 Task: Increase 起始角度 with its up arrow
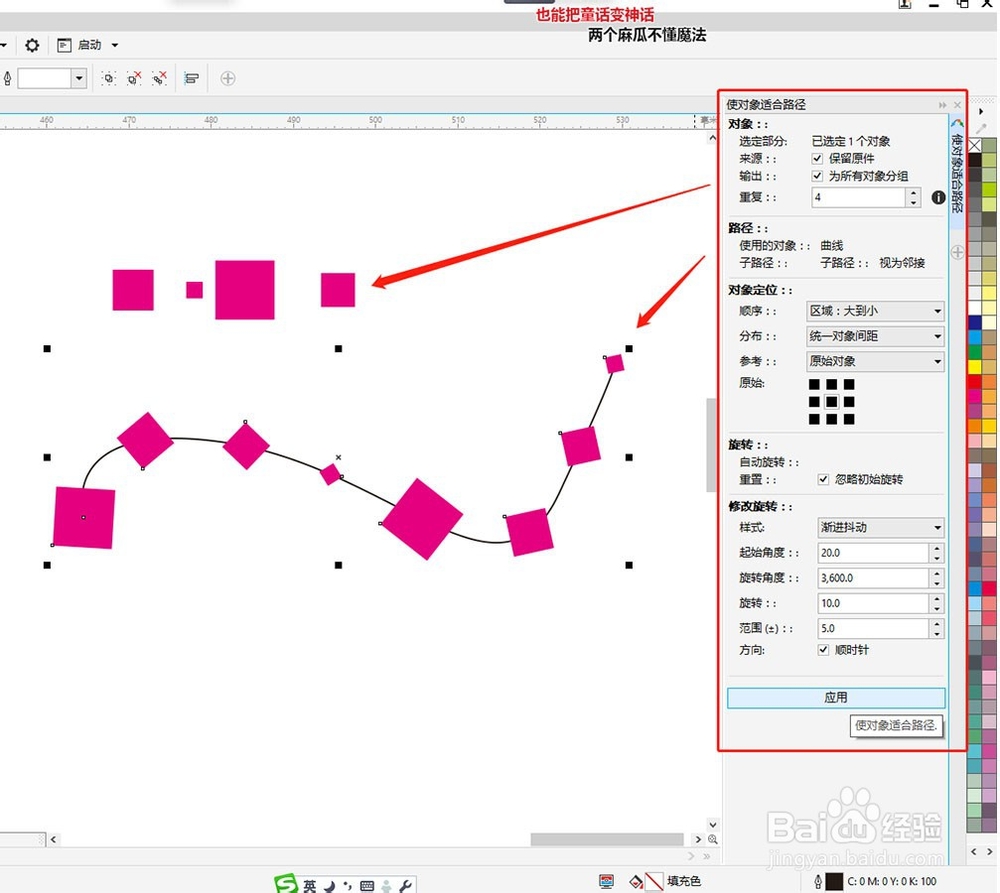937,548
